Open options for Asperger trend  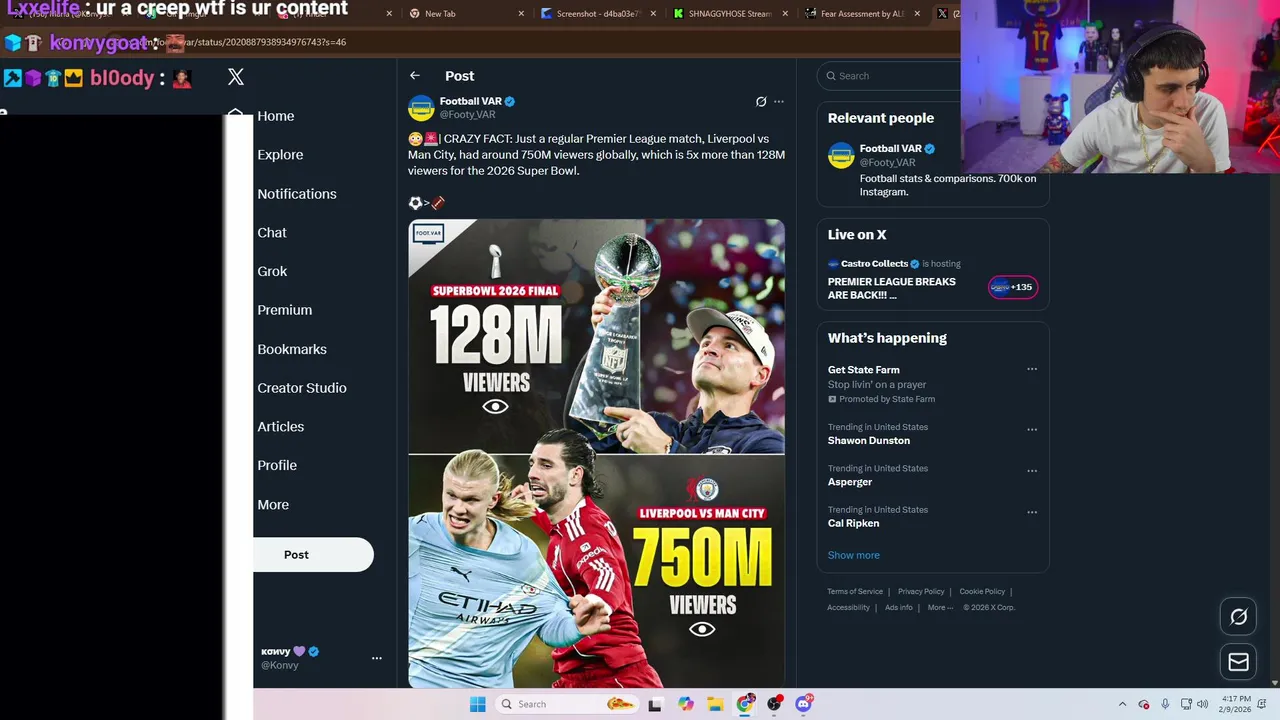coord(1032,471)
